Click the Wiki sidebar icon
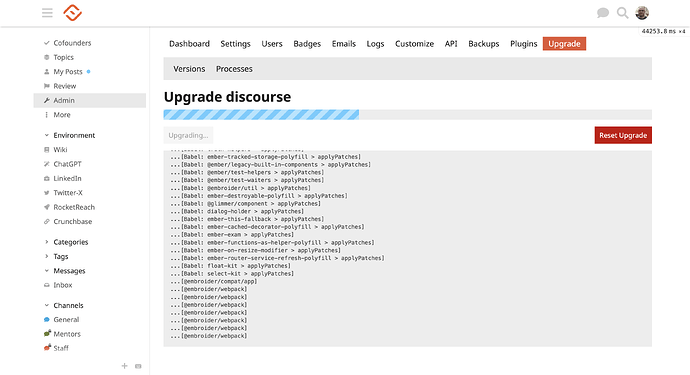Image resolution: width=690 pixels, height=375 pixels. (x=47, y=150)
